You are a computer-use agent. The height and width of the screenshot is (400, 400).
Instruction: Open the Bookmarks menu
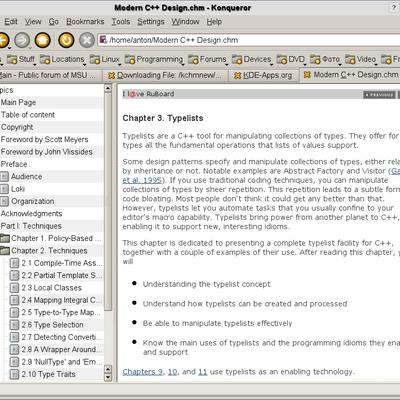(x=85, y=22)
